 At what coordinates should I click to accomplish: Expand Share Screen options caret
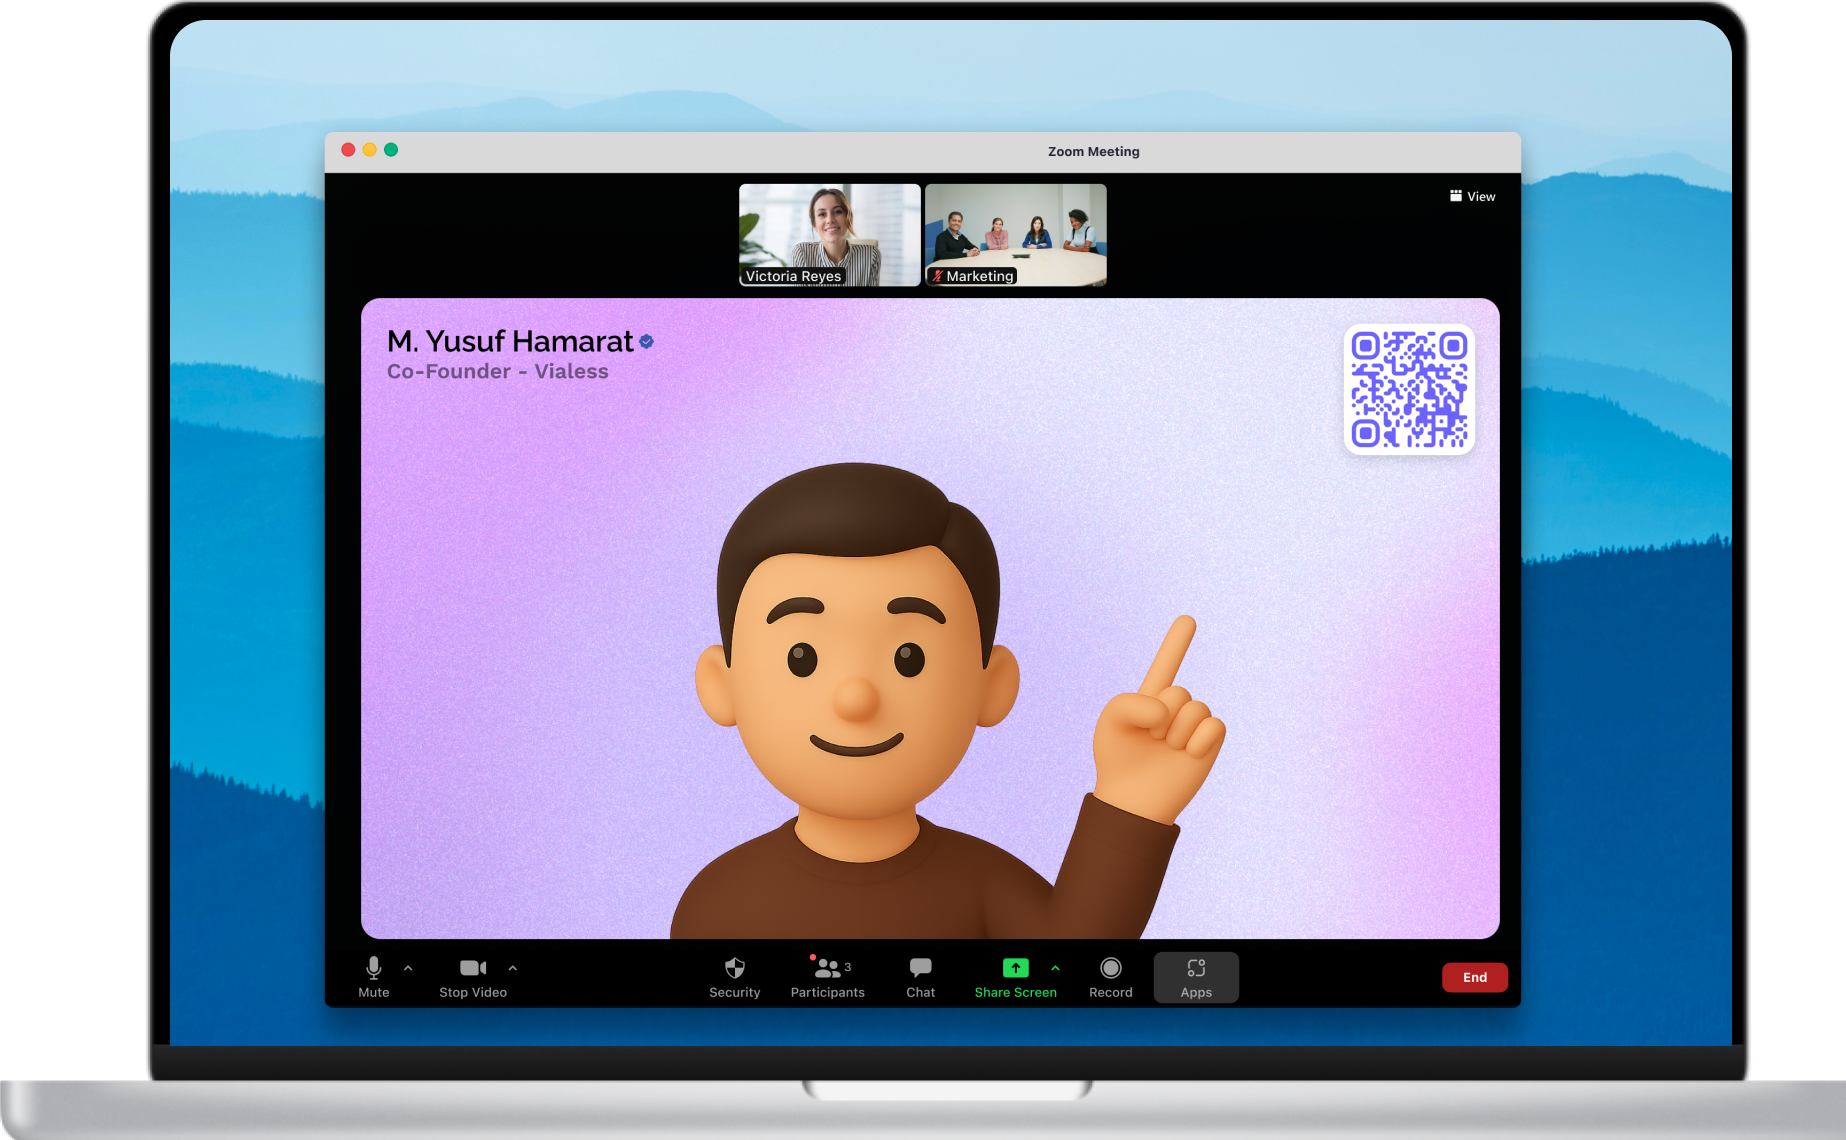point(1055,968)
